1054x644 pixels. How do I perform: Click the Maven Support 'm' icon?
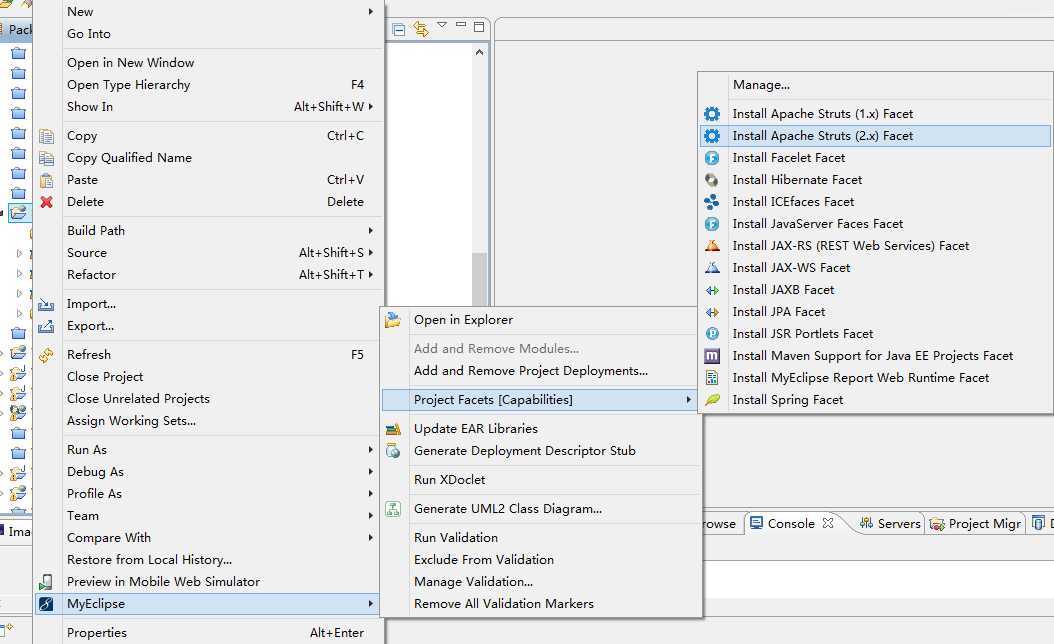(712, 356)
